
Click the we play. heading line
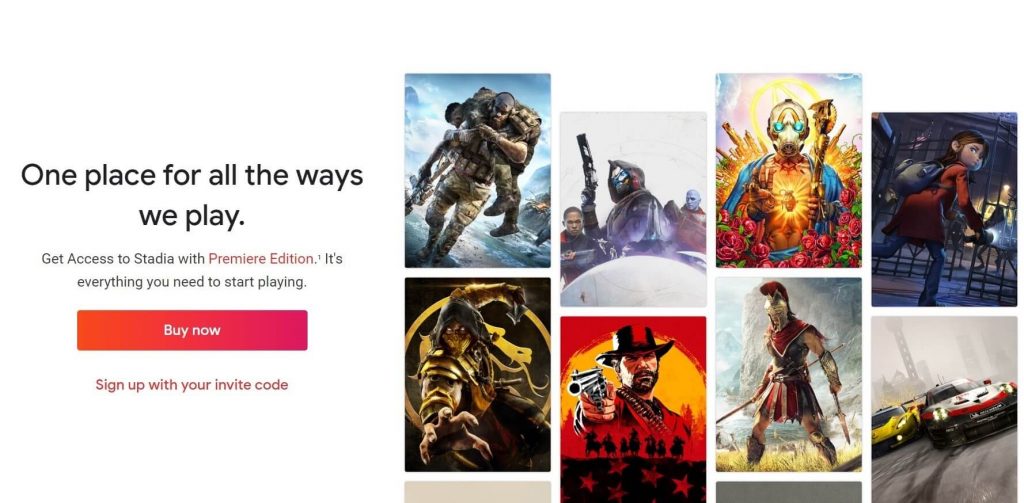tap(192, 216)
